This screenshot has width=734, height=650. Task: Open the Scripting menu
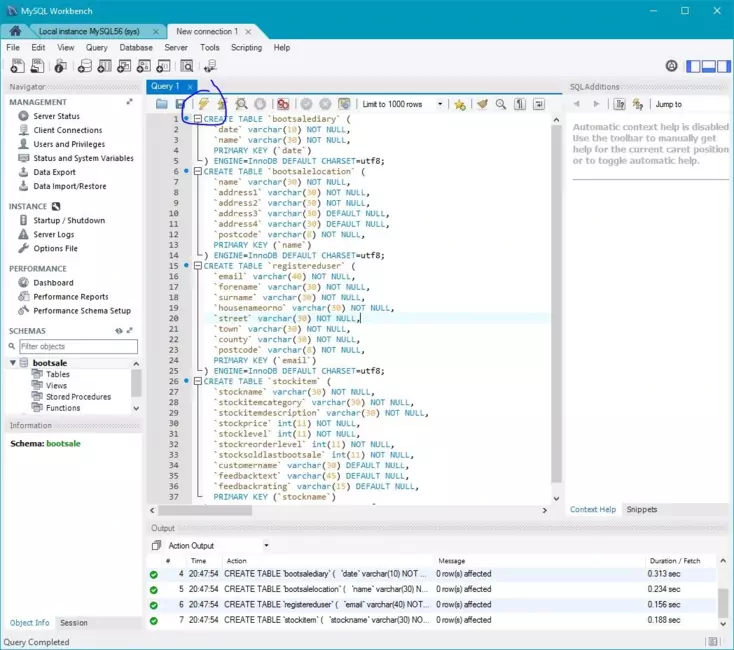click(246, 47)
